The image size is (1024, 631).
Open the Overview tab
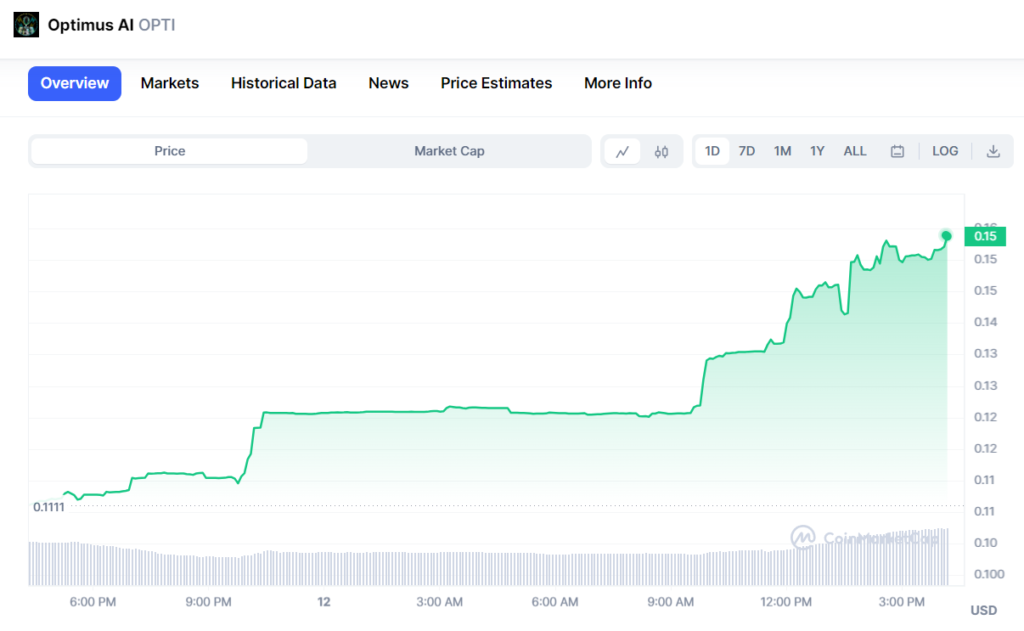click(x=75, y=83)
